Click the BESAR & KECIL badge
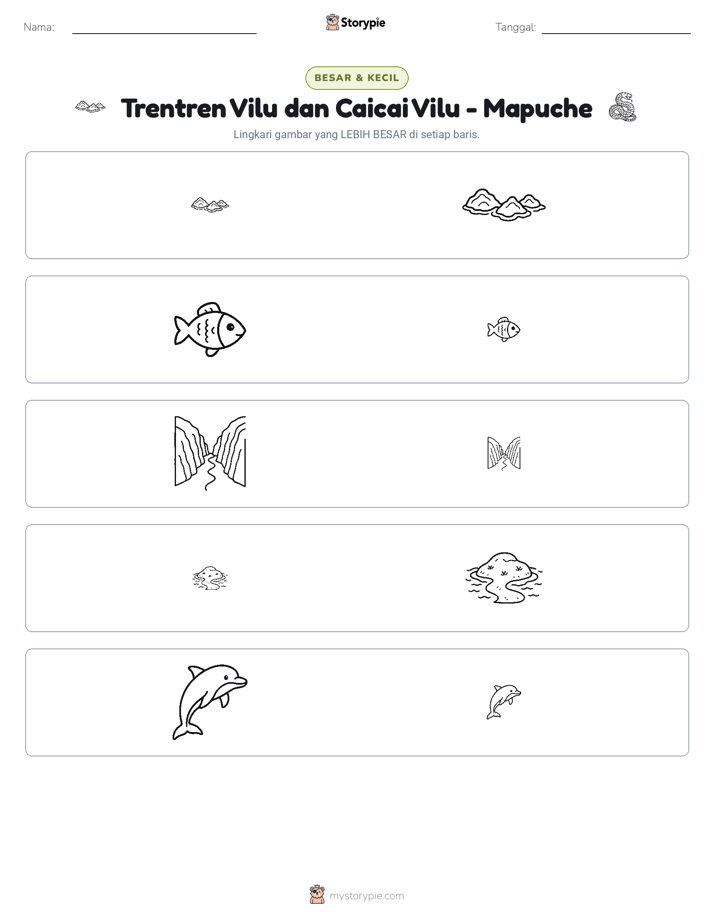This screenshot has height=924, width=714. click(356, 78)
